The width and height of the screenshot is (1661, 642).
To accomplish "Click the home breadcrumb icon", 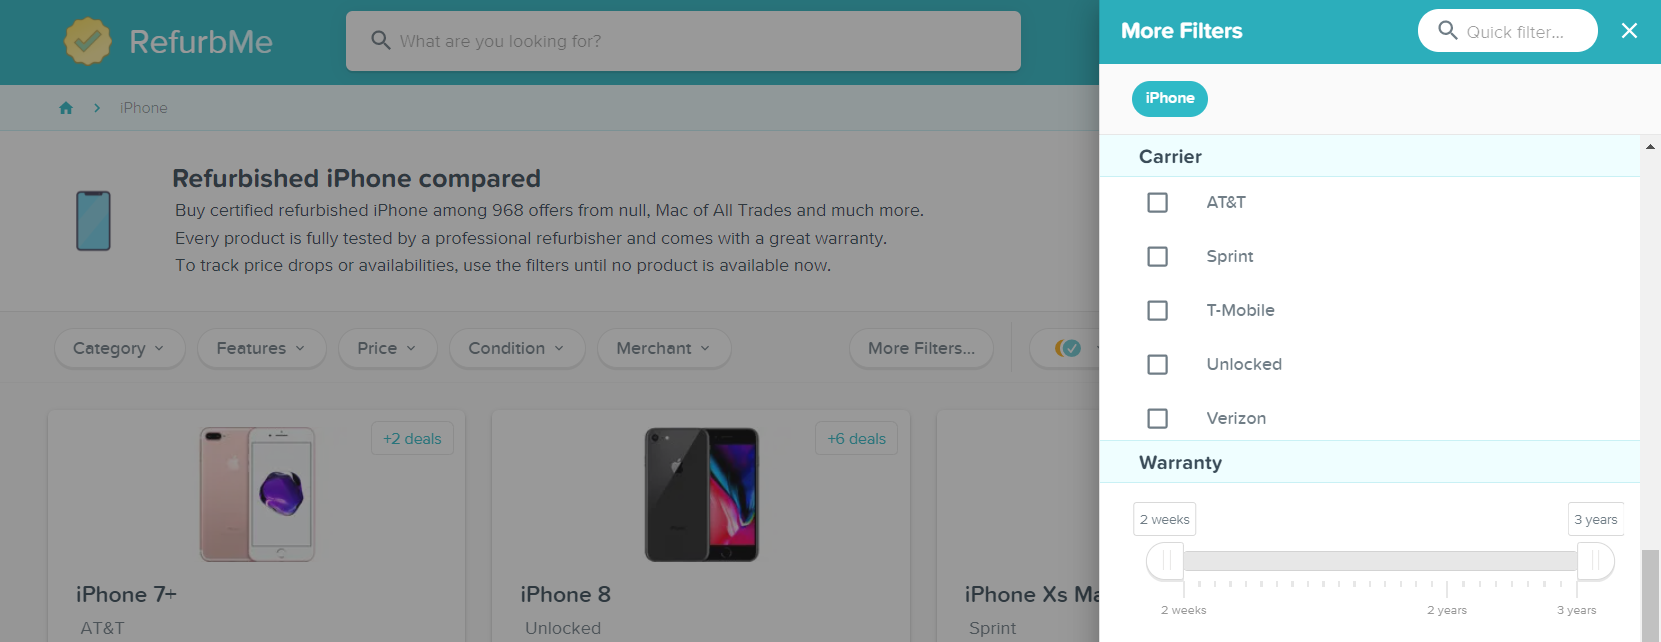I will tap(66, 108).
